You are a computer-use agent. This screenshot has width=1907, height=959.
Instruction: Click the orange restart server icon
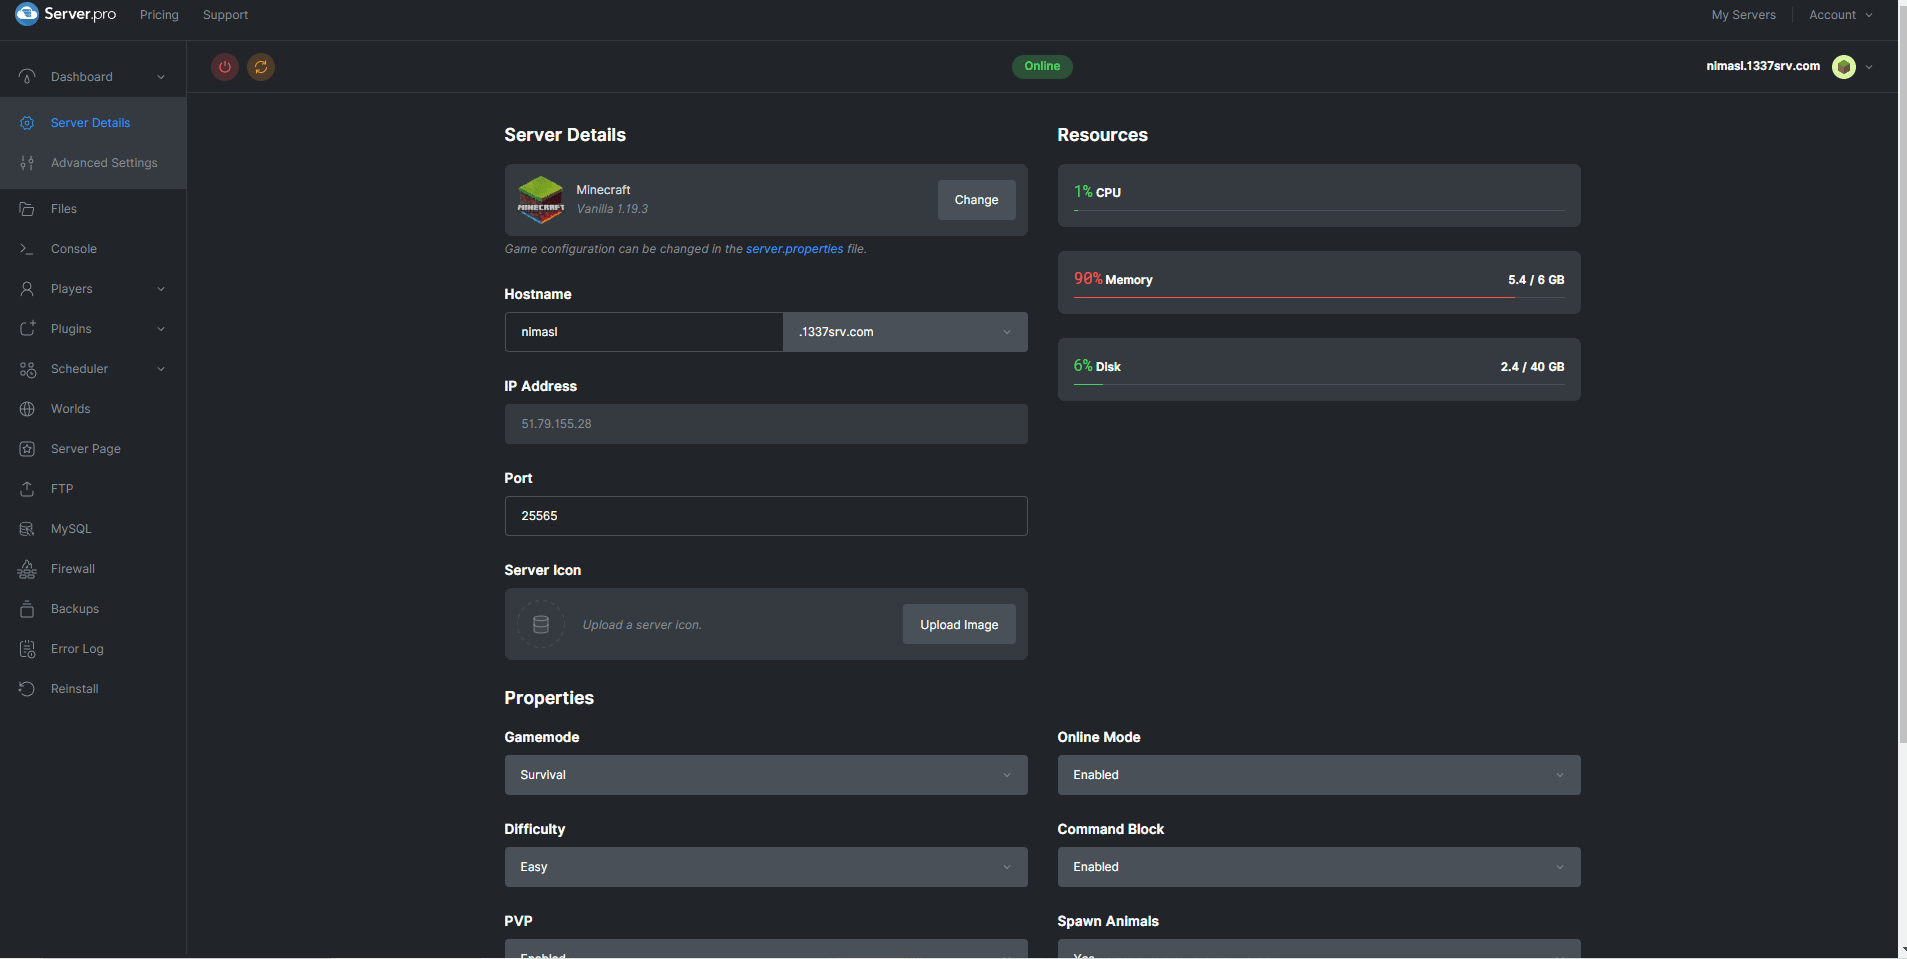(261, 67)
